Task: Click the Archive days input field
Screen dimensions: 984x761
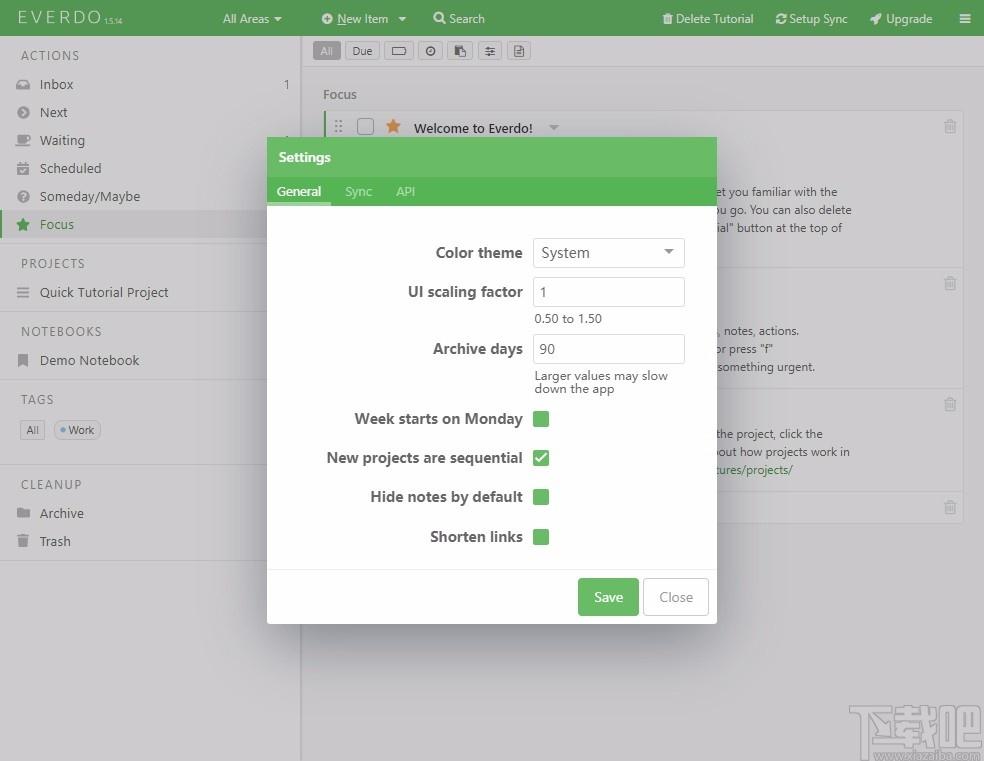Action: pyautogui.click(x=609, y=349)
